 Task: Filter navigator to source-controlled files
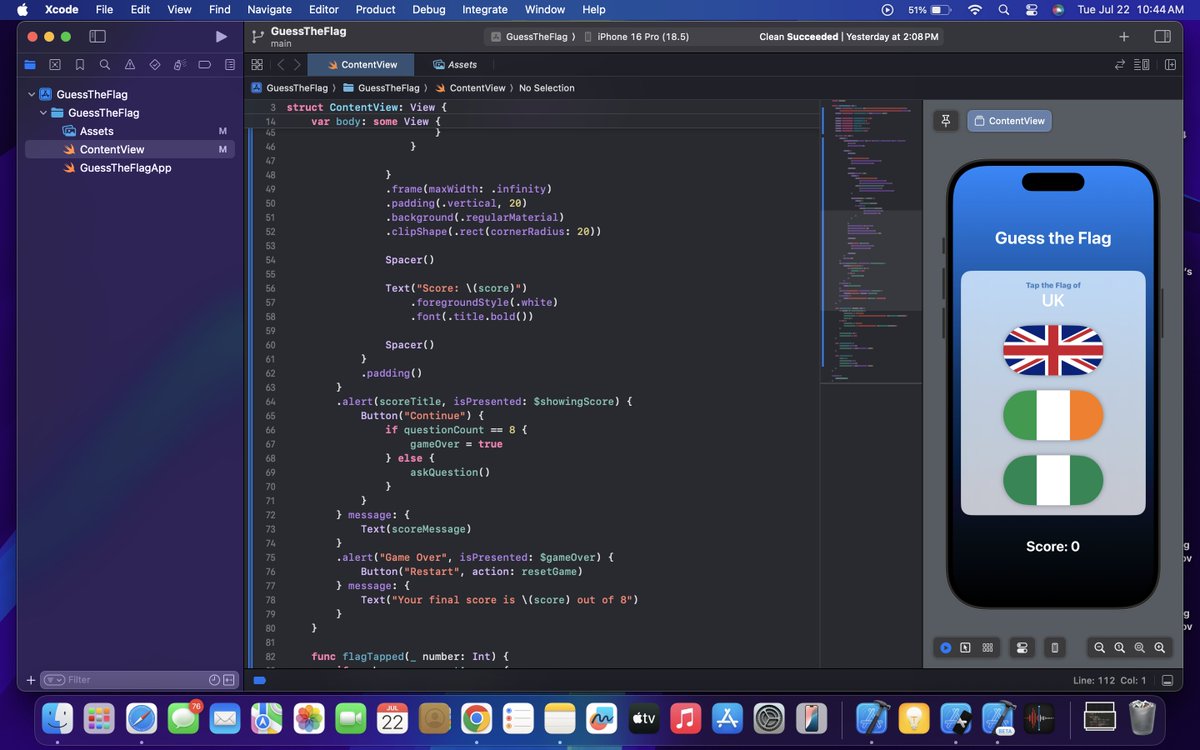(x=229, y=680)
